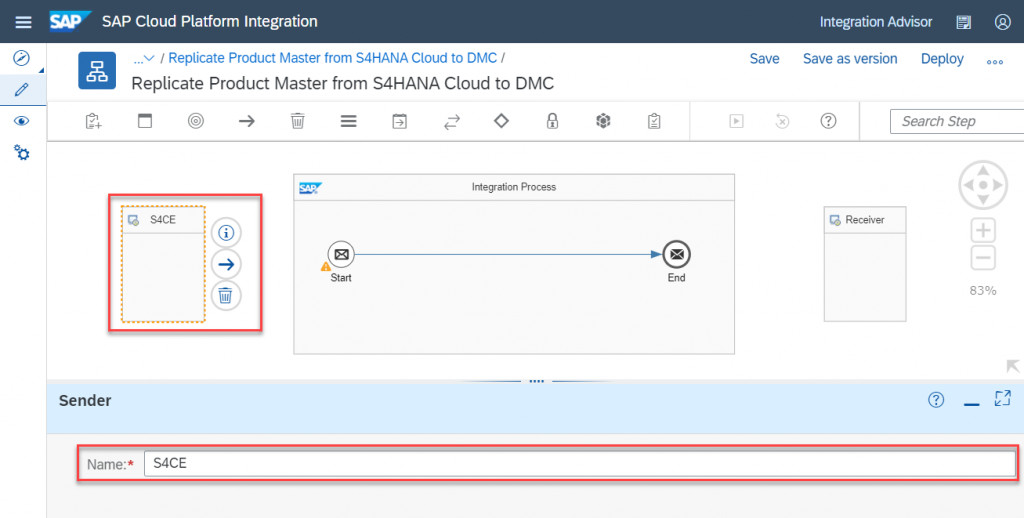Expand the breadcrumb ellipsis dropdown
The width and height of the screenshot is (1024, 518).
(144, 58)
